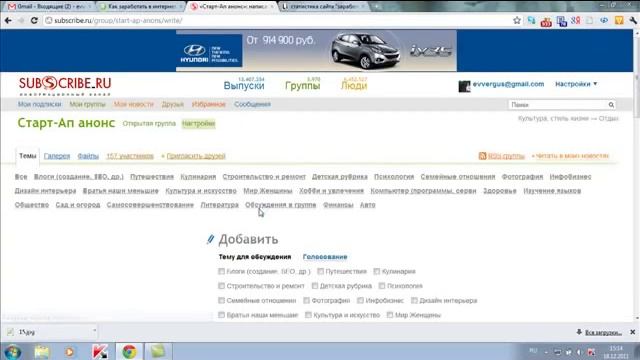
Task: Check the Путешествия checkbox
Action: [320, 271]
